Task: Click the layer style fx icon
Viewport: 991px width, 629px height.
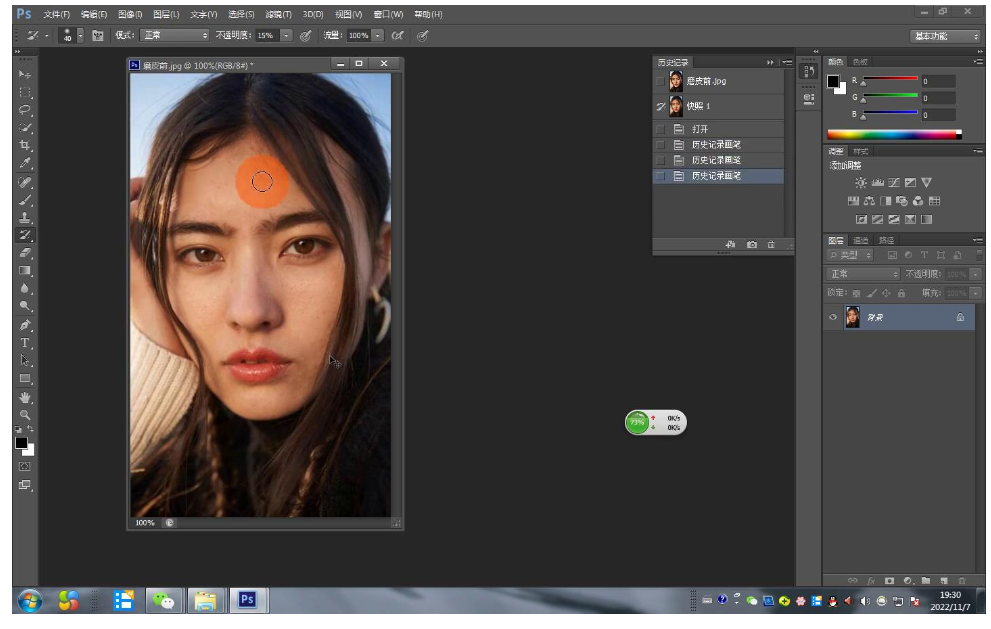Action: click(871, 580)
